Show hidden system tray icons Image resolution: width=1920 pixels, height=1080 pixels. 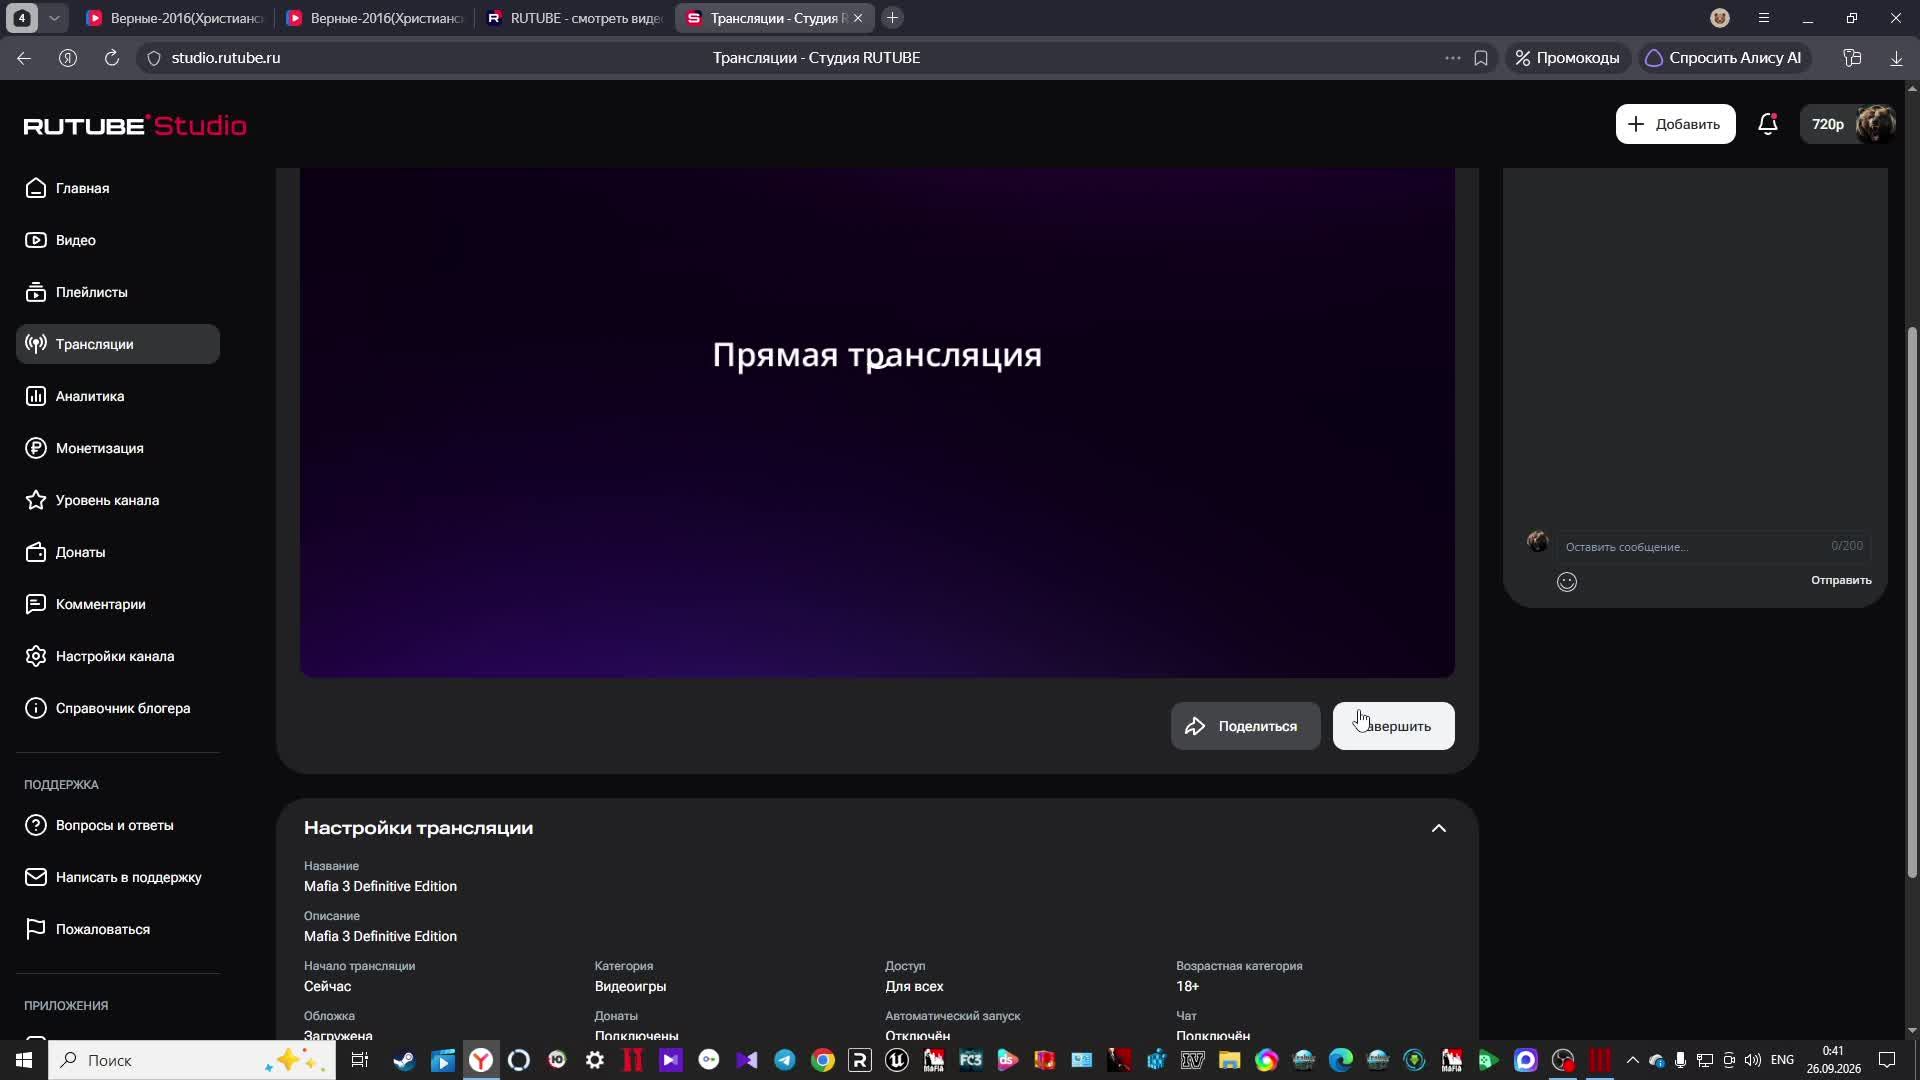click(1632, 1060)
